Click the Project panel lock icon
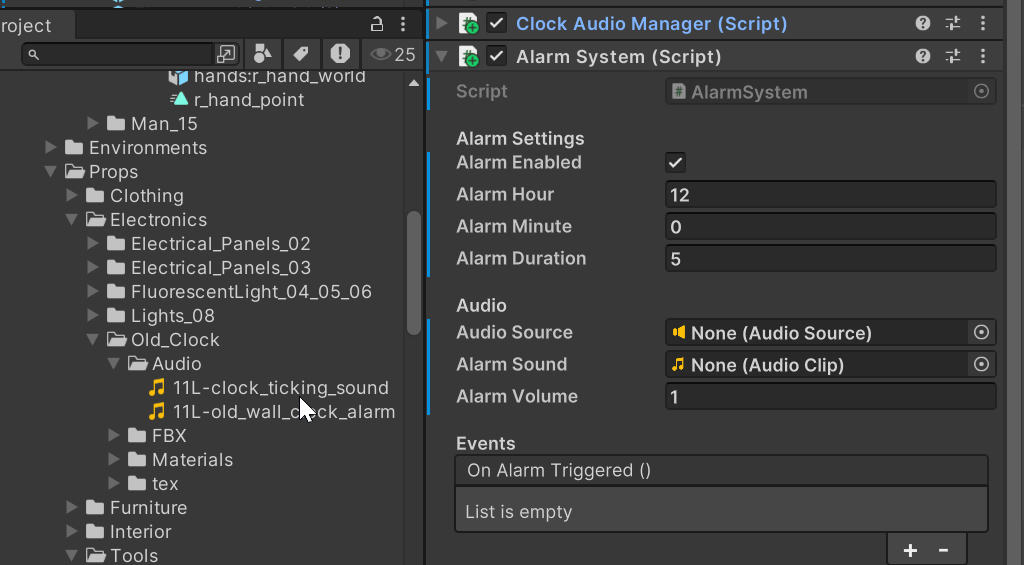This screenshot has width=1024, height=565. pyautogui.click(x=377, y=25)
